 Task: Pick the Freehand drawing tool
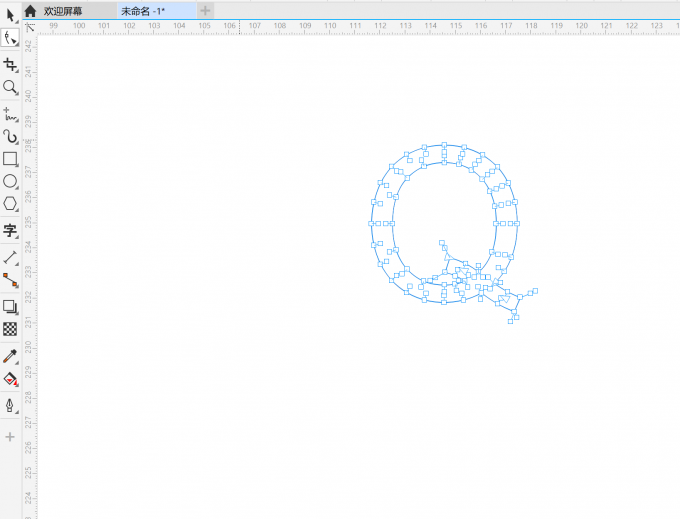[x=10, y=113]
